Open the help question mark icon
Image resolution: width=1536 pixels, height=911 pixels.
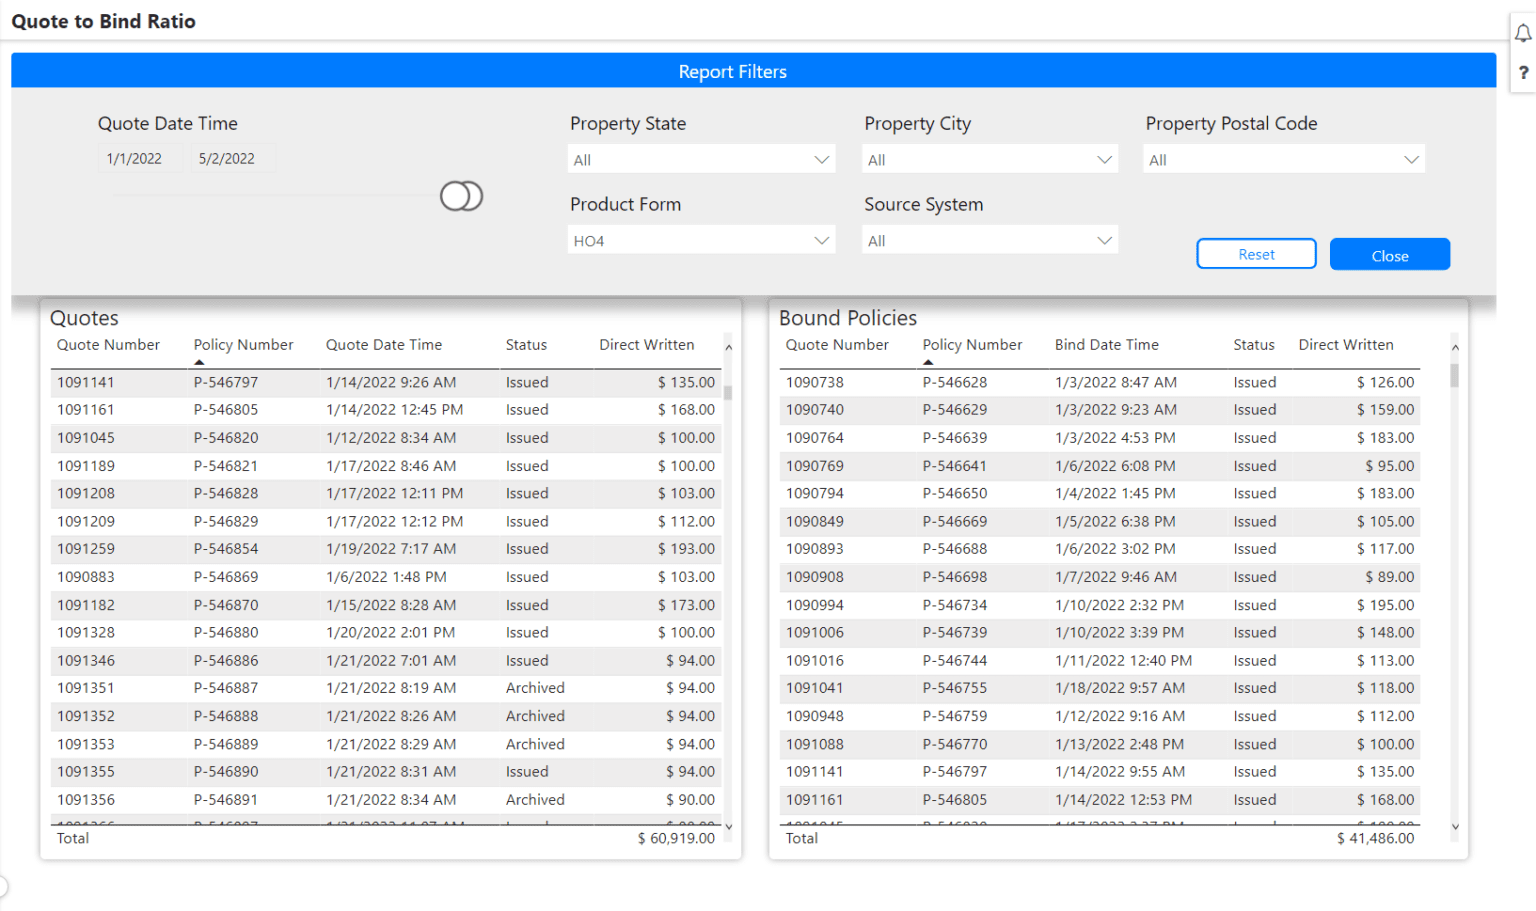point(1522,73)
